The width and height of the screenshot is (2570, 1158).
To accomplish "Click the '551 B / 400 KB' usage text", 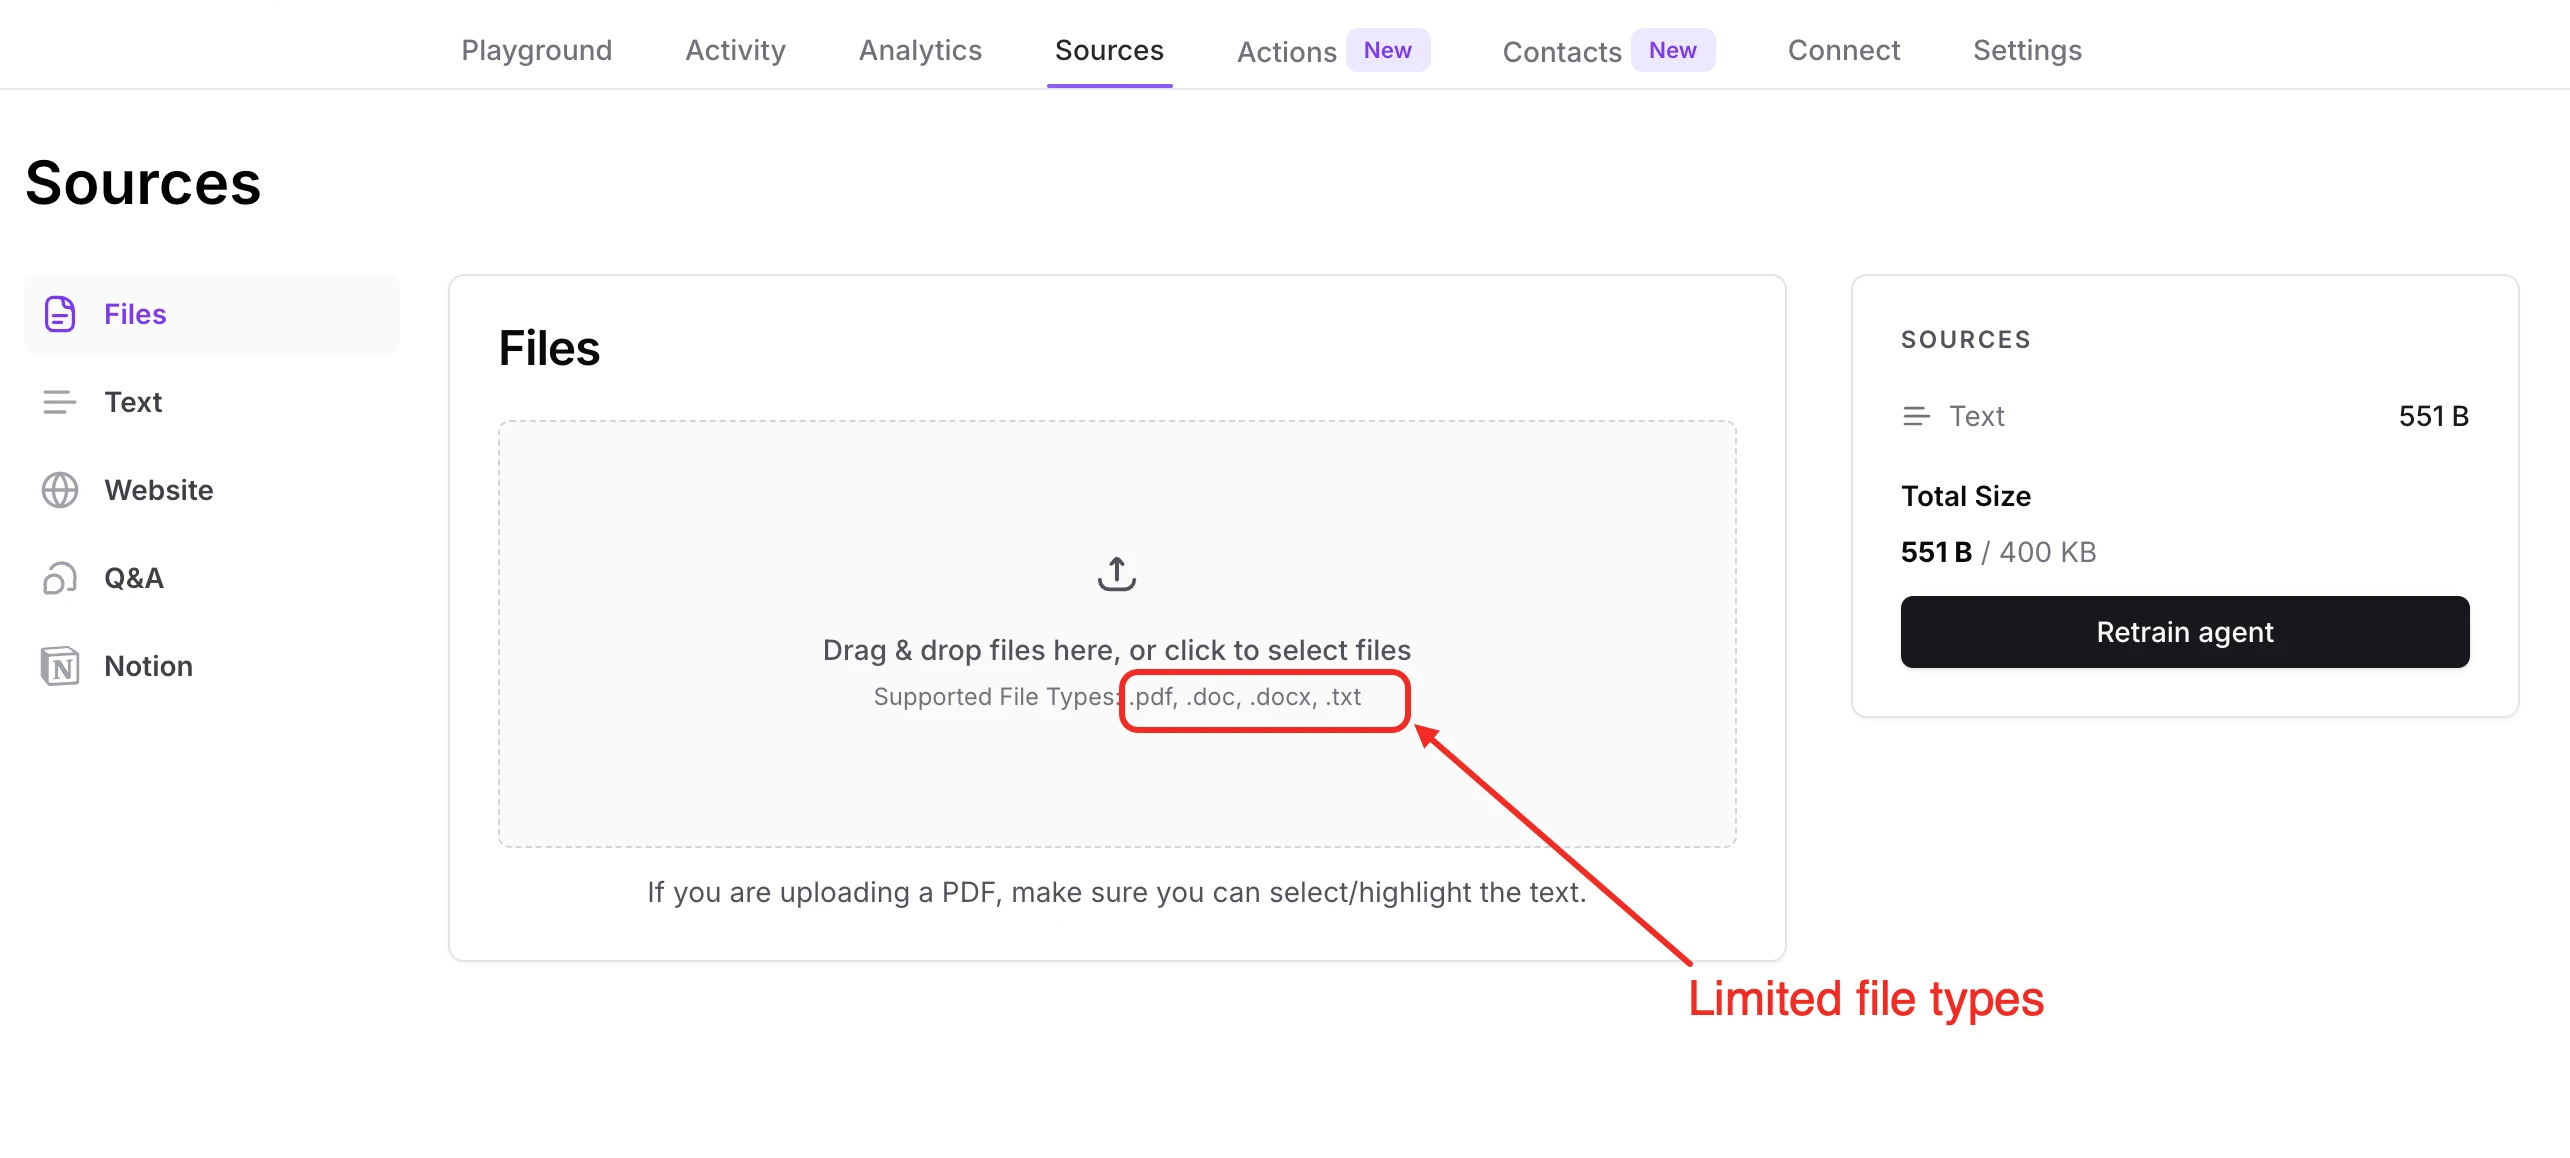I will (x=1998, y=552).
